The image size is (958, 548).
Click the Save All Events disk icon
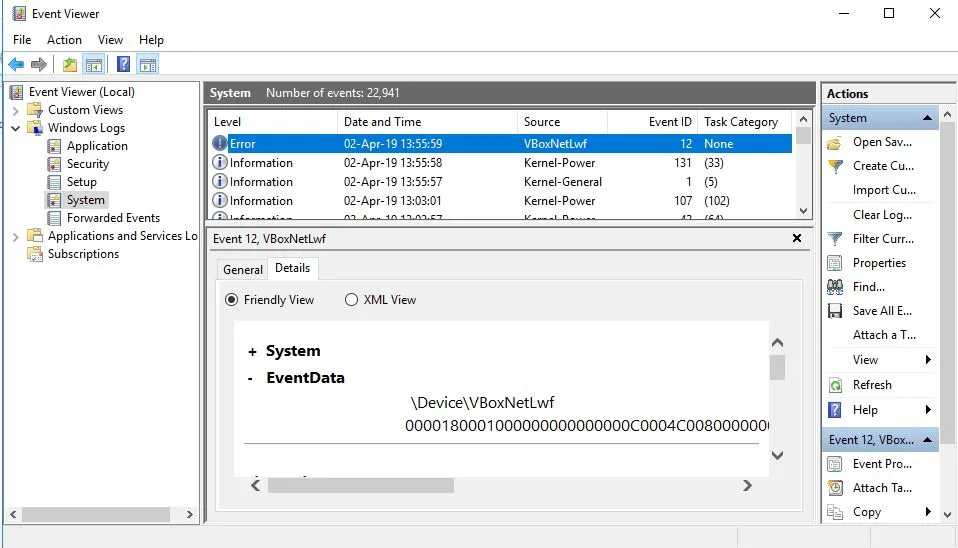click(x=835, y=311)
